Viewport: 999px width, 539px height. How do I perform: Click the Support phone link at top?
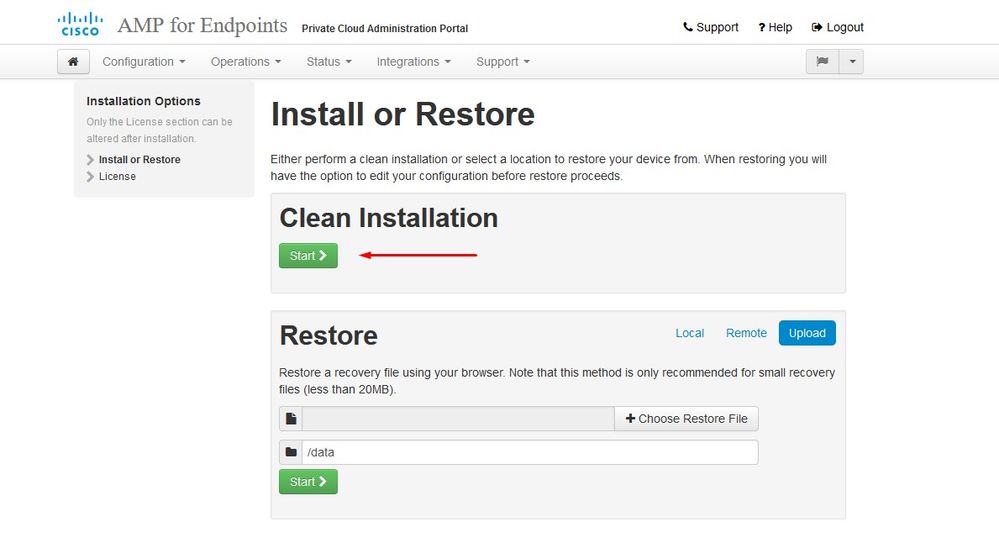pos(710,27)
